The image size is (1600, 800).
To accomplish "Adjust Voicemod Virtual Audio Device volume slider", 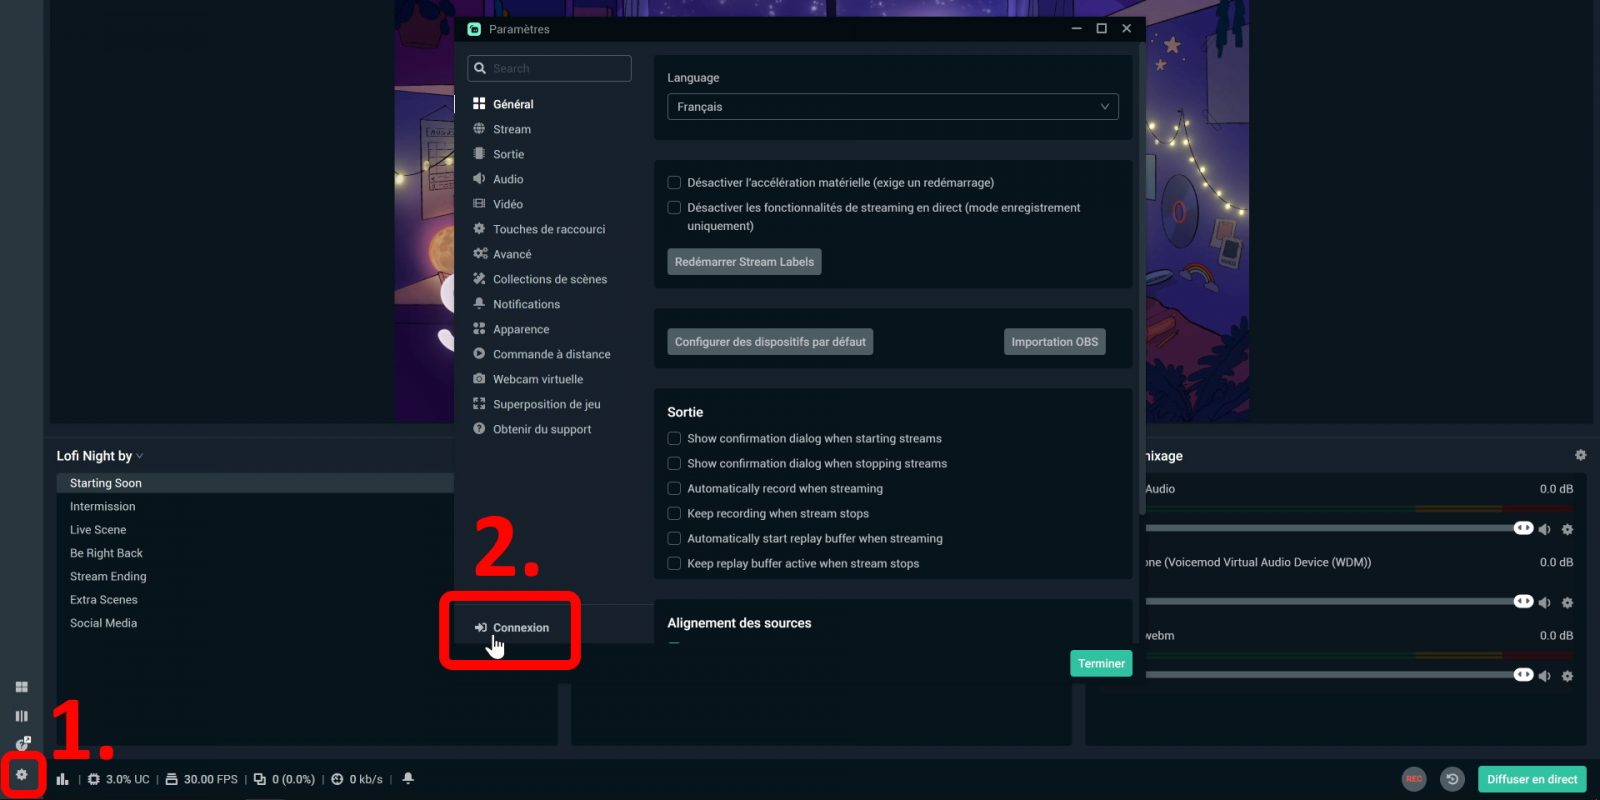I will click(x=1338, y=601).
